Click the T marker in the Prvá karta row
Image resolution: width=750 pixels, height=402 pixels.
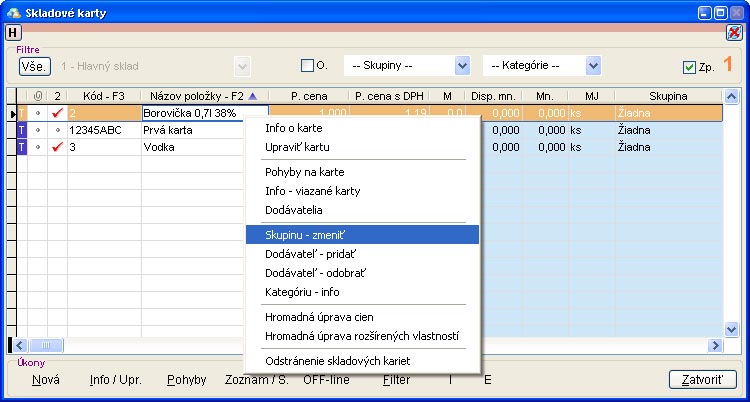click(21, 130)
